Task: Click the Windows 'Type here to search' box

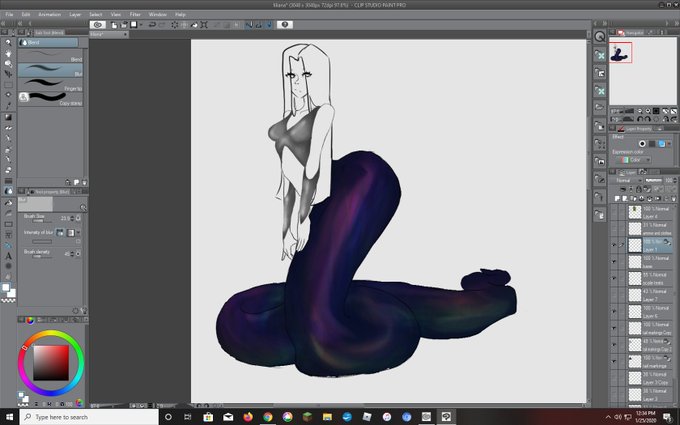Action: (x=90, y=417)
